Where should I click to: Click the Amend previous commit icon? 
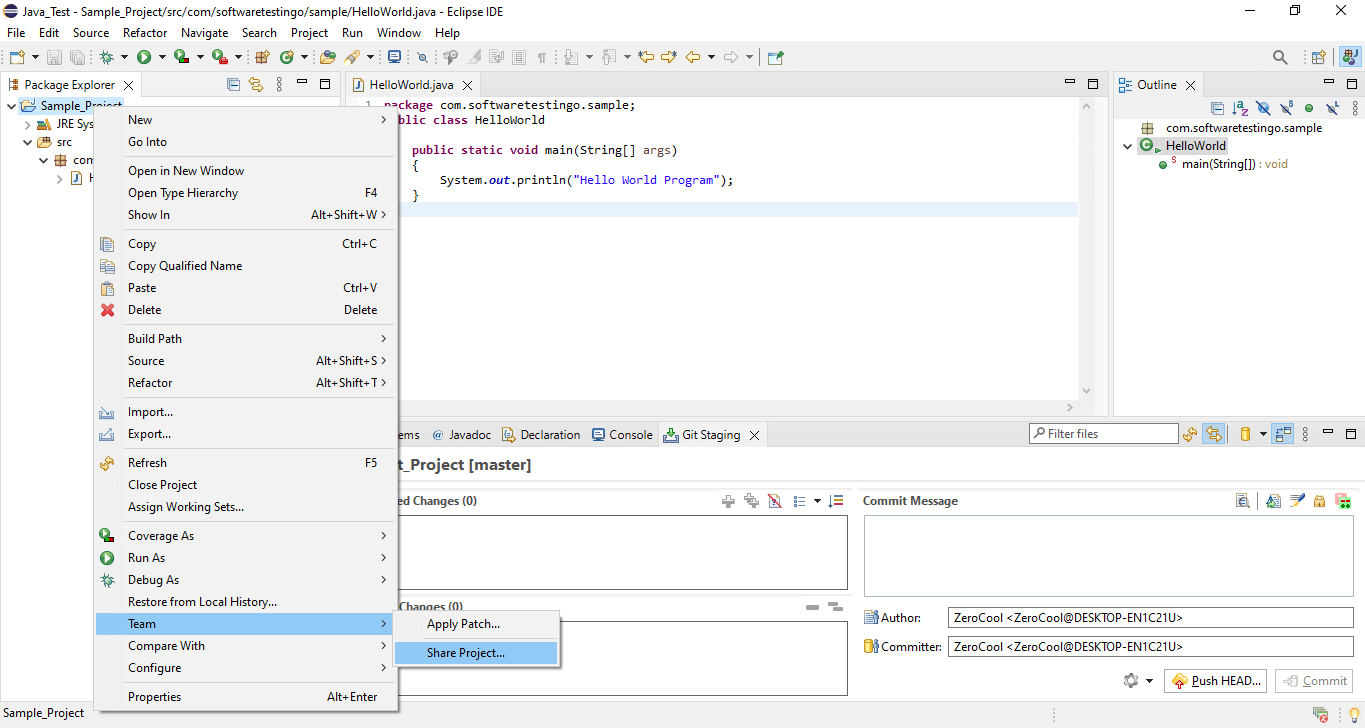1273,501
